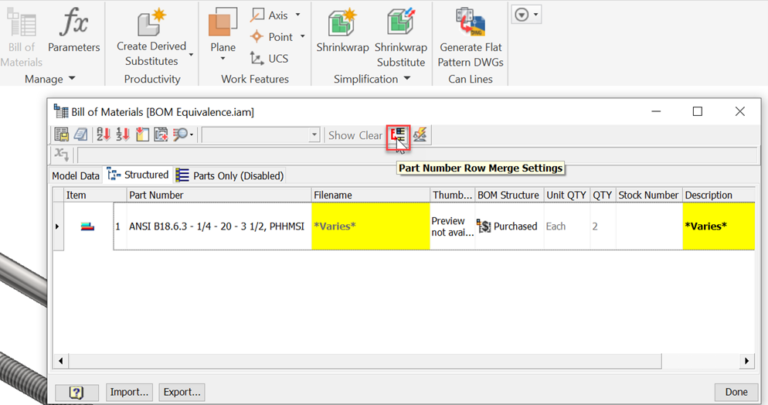Open Part Number Row Merge Settings
This screenshot has width=768, height=405.
coord(399,135)
